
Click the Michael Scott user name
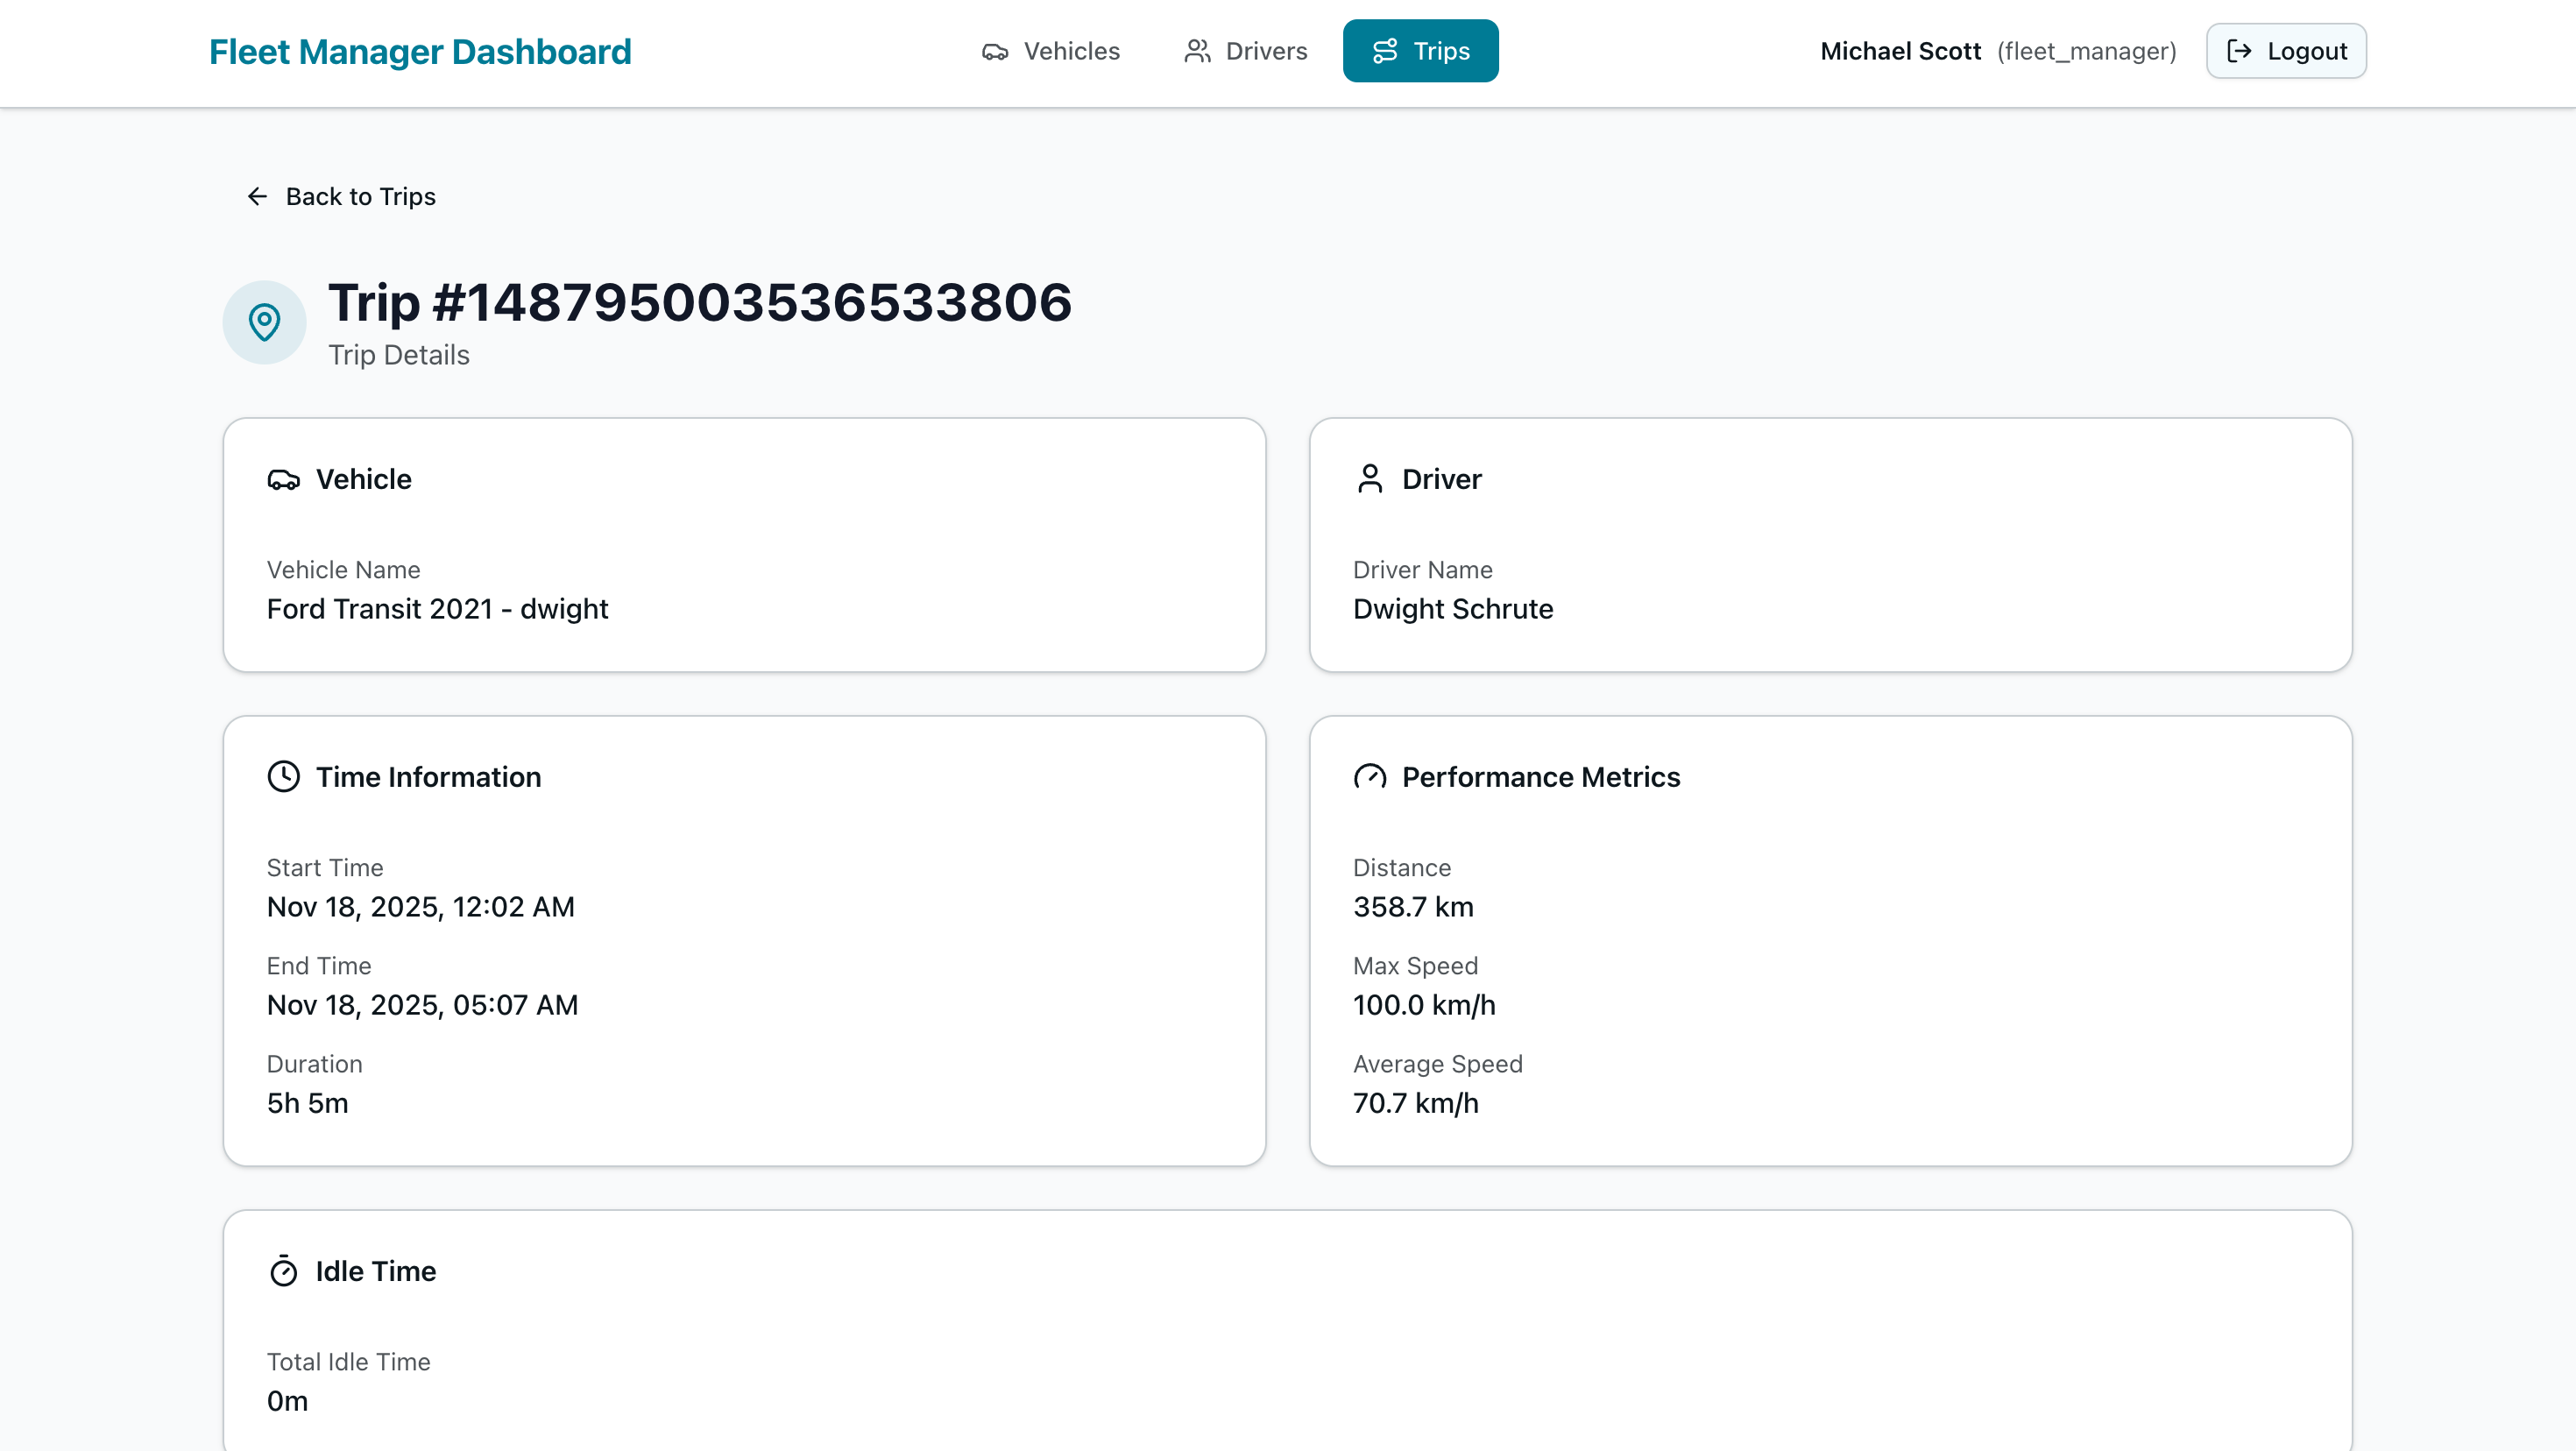click(x=1900, y=51)
